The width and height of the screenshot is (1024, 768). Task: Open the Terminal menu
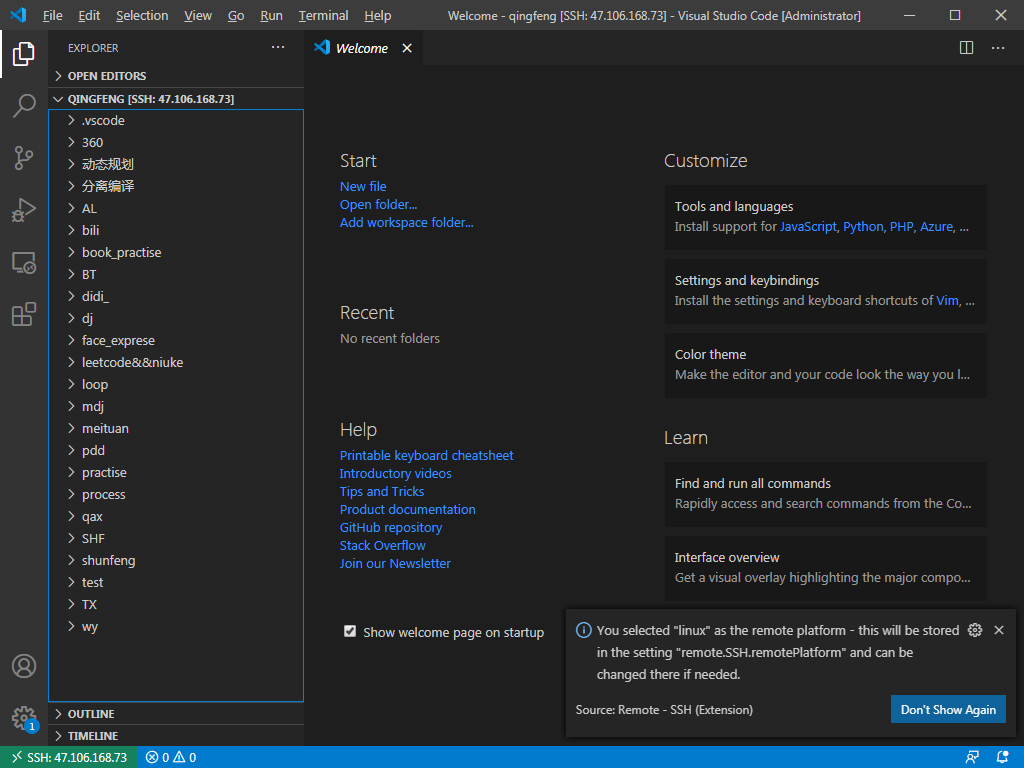[x=323, y=16]
